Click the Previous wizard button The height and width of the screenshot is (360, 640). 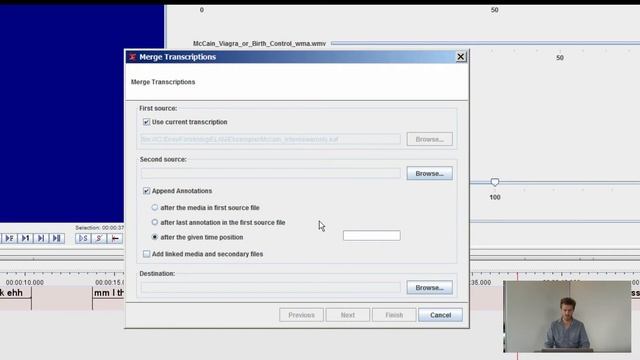(301, 315)
